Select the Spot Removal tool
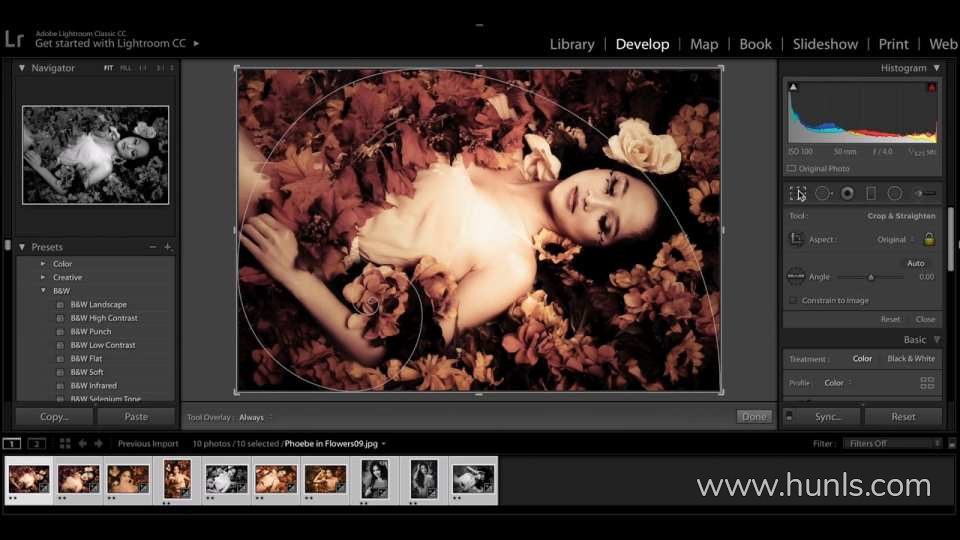 click(823, 193)
